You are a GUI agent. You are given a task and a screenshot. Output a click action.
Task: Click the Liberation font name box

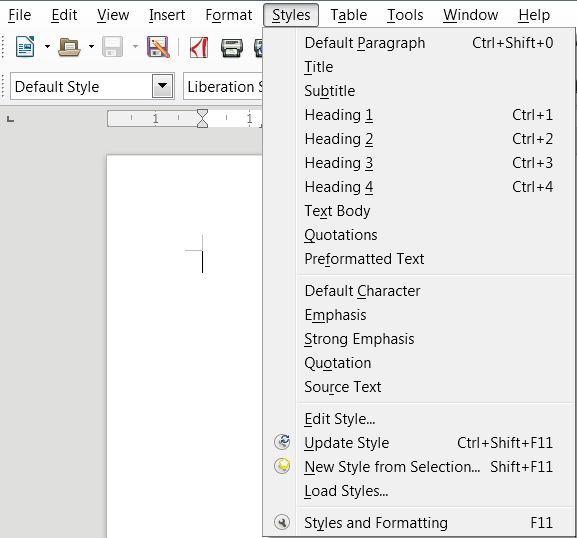tap(223, 86)
